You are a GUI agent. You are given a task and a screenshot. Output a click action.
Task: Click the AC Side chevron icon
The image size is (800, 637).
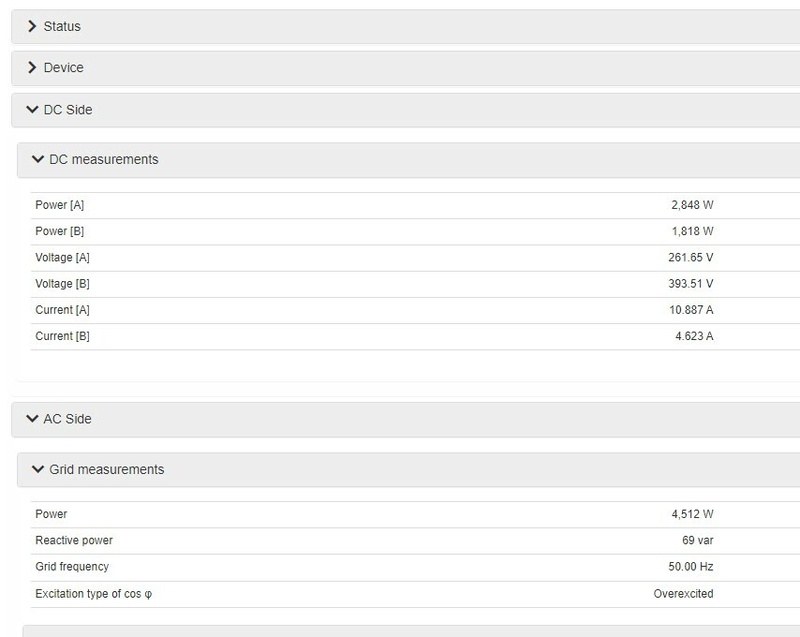tap(33, 419)
